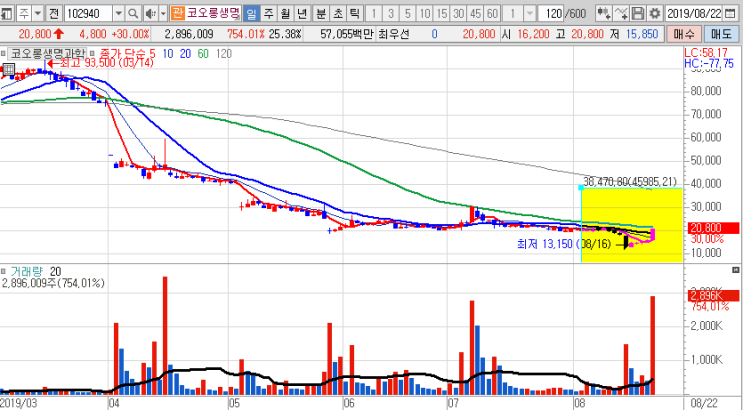This screenshot has width=743, height=410.
Task: Click the stock search magnifier icon
Action: click(x=134, y=13)
